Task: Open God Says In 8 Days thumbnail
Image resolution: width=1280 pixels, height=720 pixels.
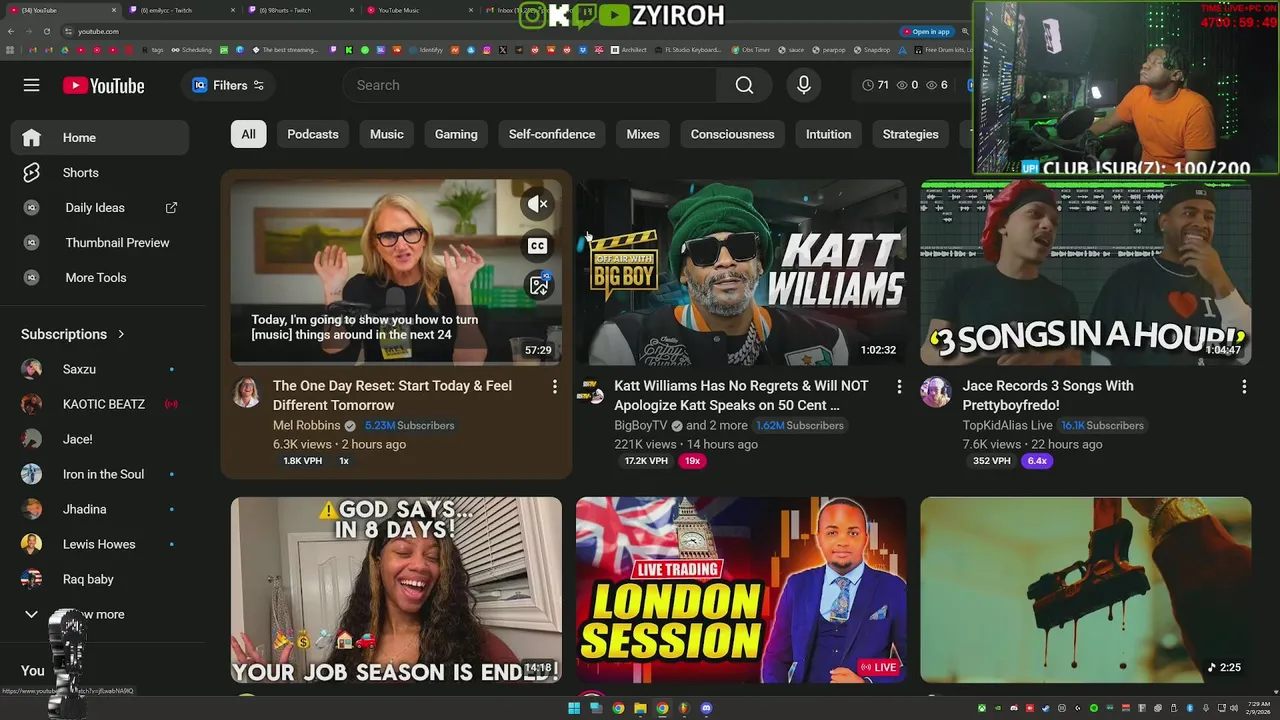Action: [396, 590]
